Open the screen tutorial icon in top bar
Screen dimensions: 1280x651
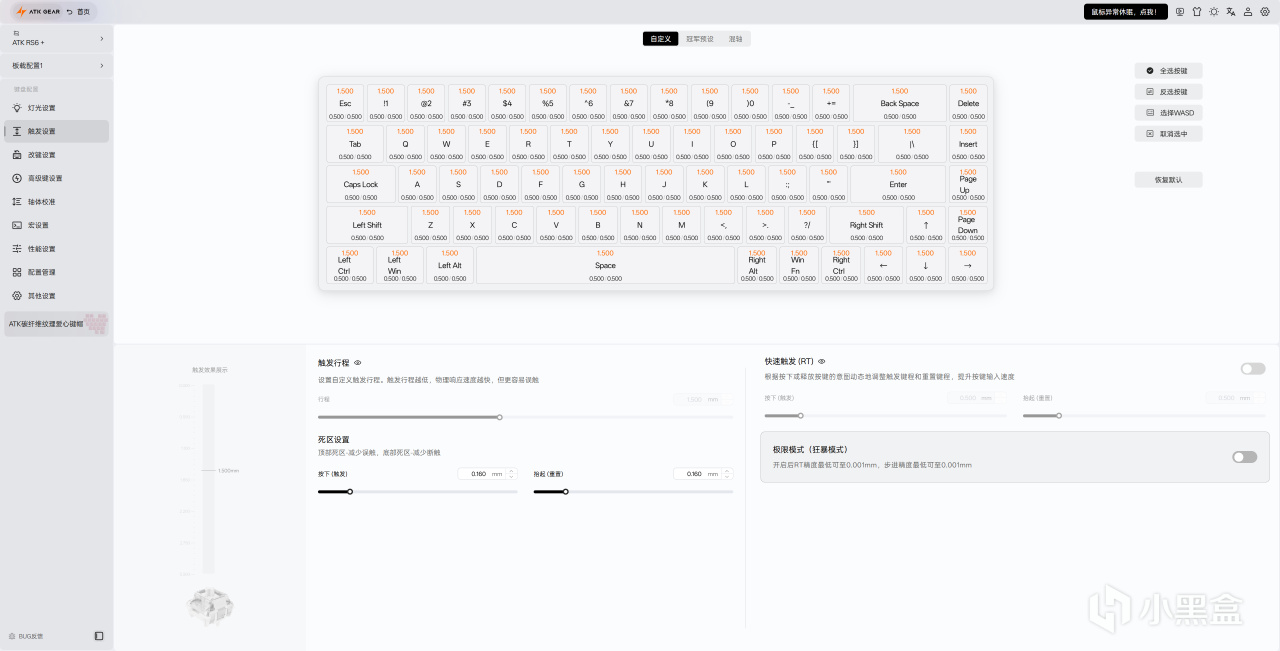1180,12
